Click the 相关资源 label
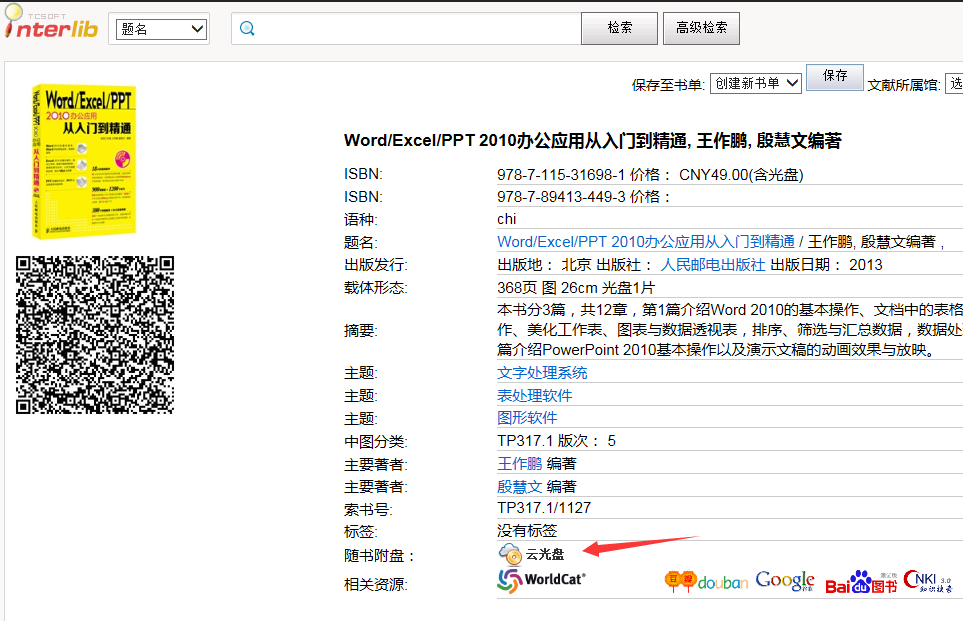Viewport: 963px width, 621px height. [375, 584]
